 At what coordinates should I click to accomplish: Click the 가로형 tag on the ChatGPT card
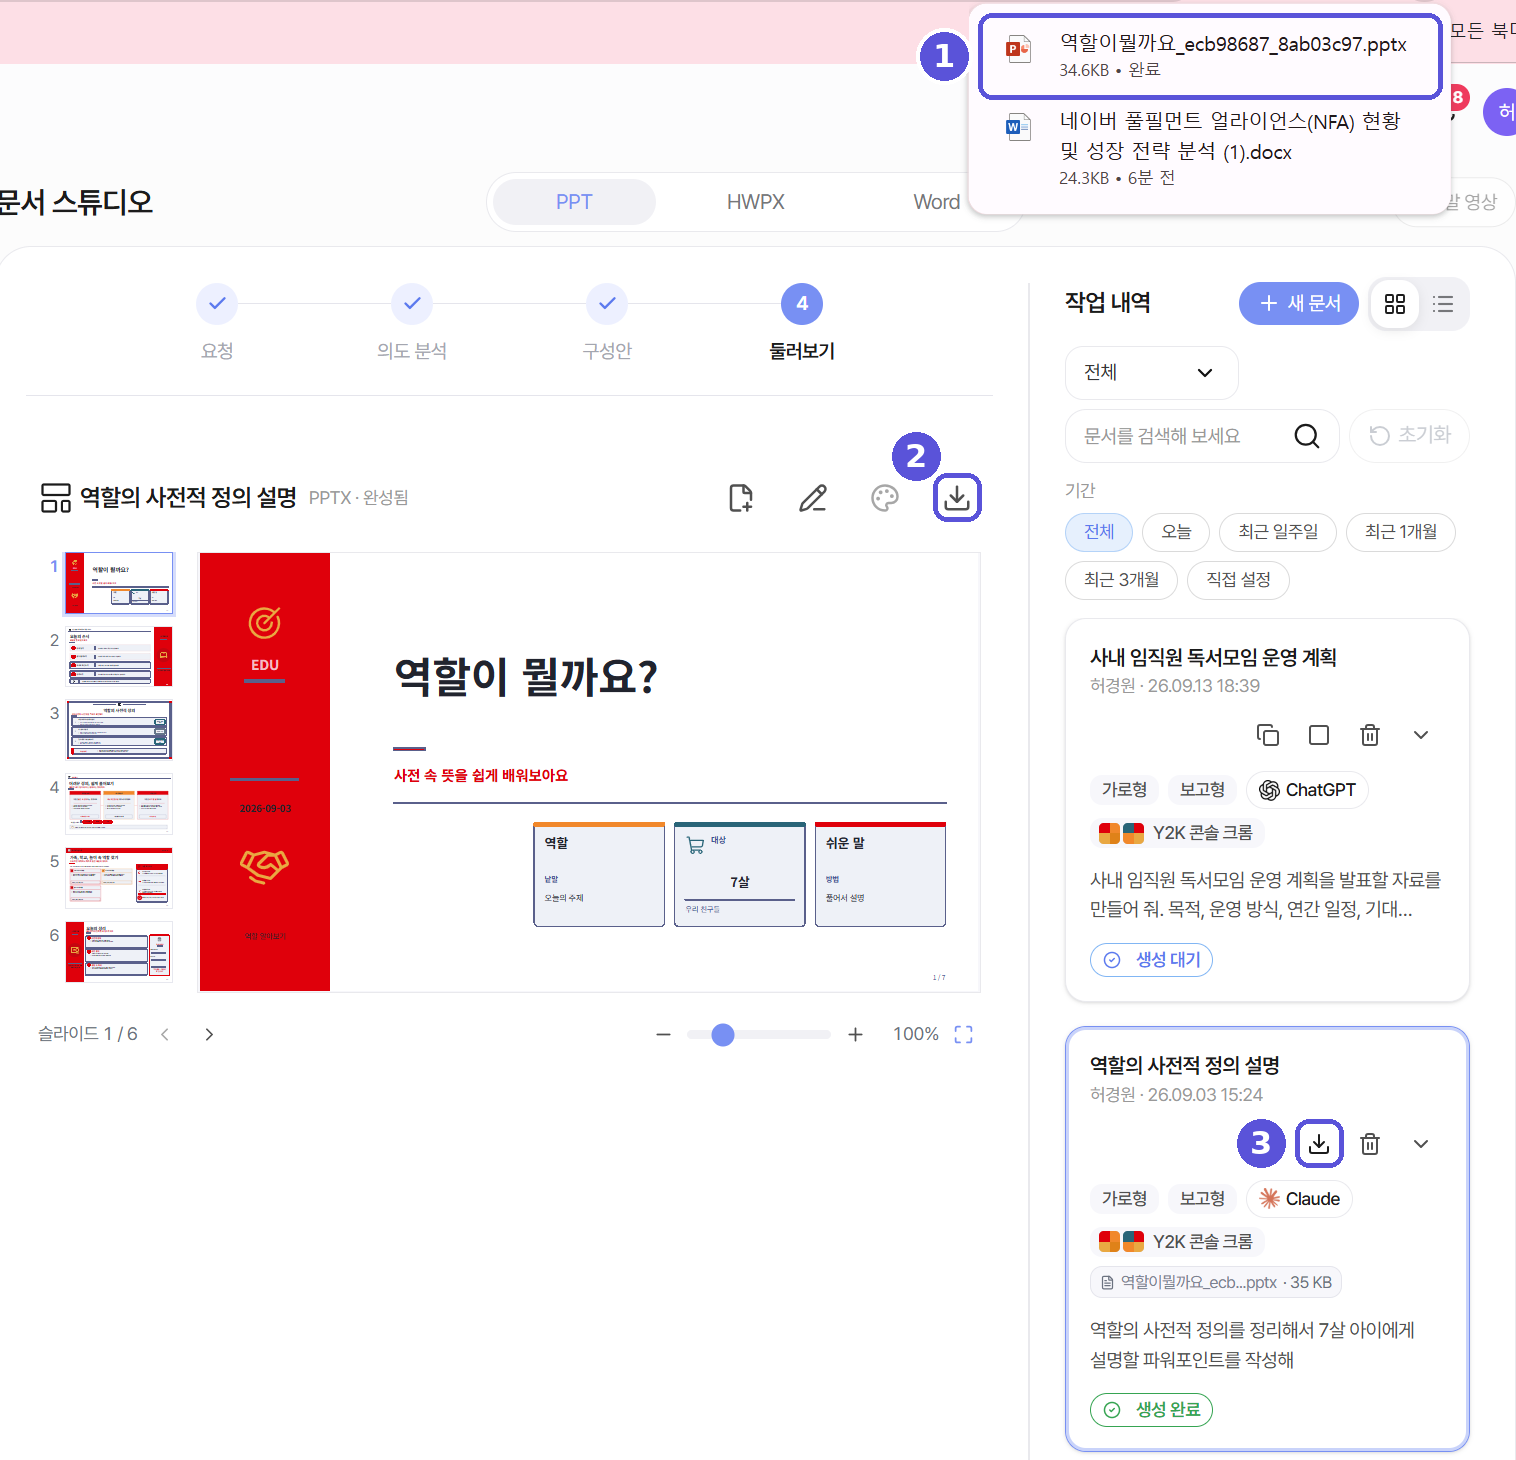[1124, 790]
